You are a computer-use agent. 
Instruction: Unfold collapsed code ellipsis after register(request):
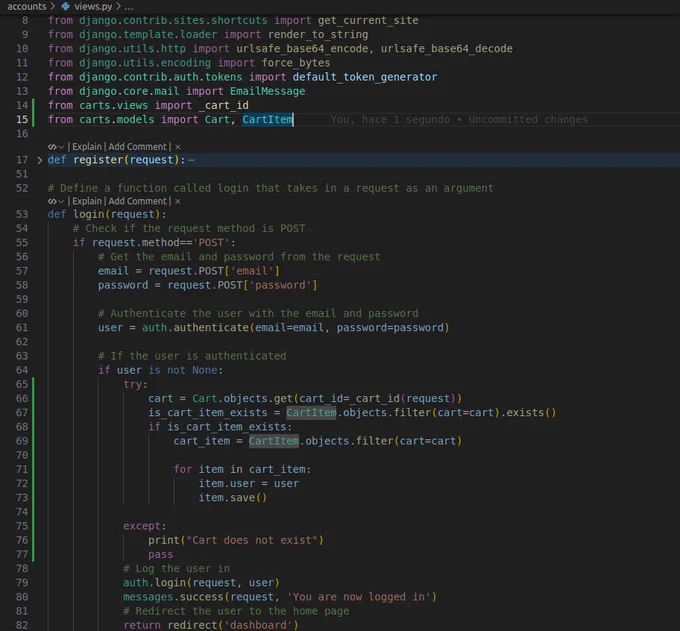click(191, 160)
